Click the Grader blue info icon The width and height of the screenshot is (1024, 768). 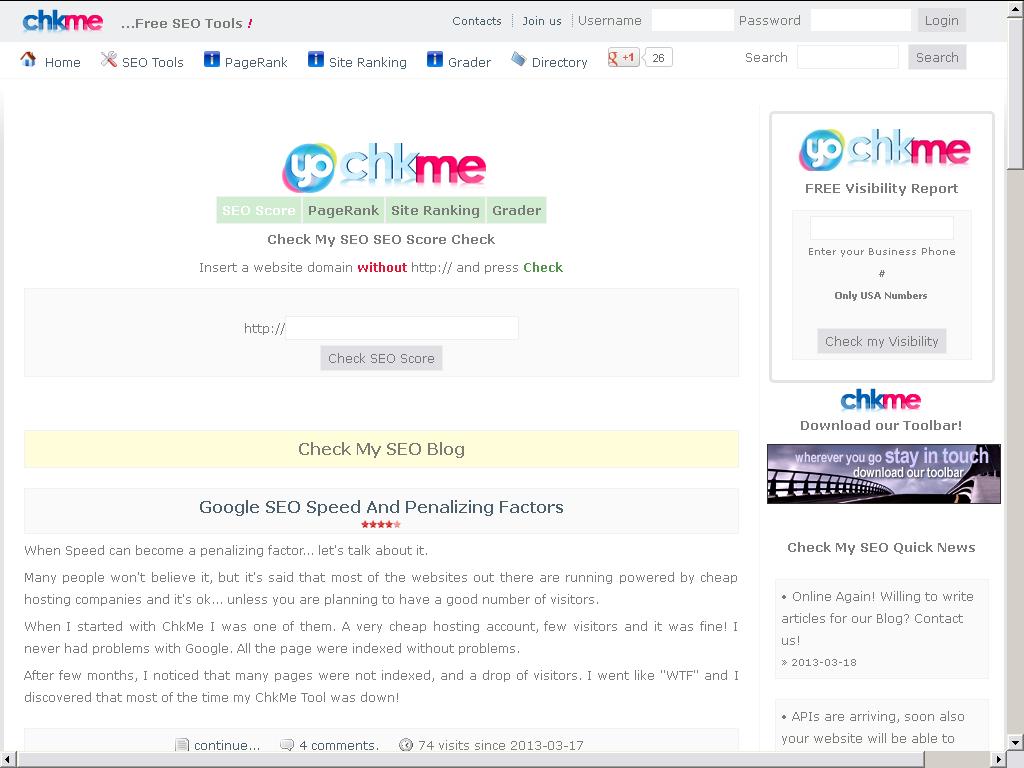(434, 59)
